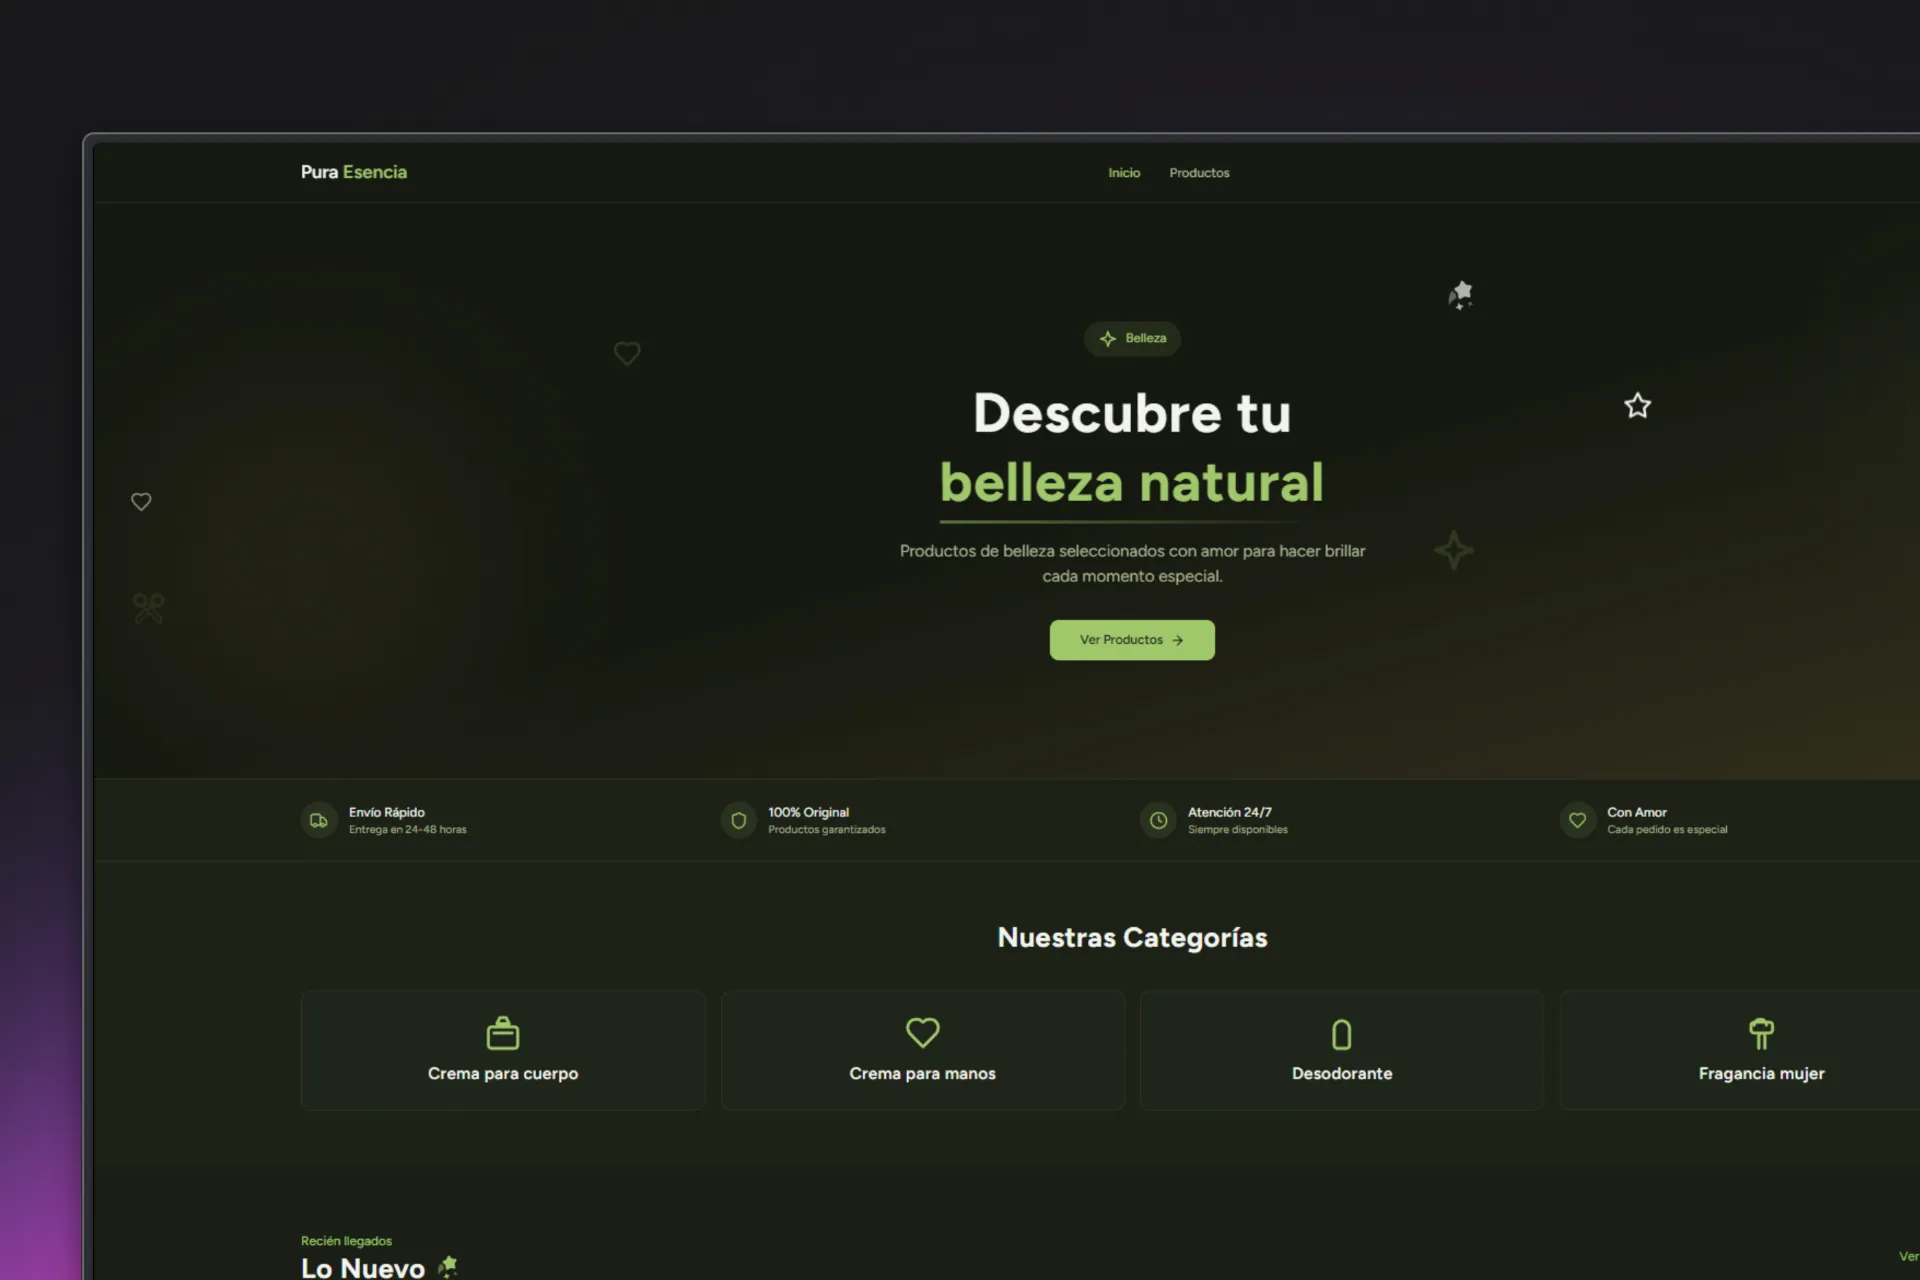Viewport: 1920px width, 1280px height.
Task: Click the Atención 24/7 clock icon
Action: (1158, 821)
